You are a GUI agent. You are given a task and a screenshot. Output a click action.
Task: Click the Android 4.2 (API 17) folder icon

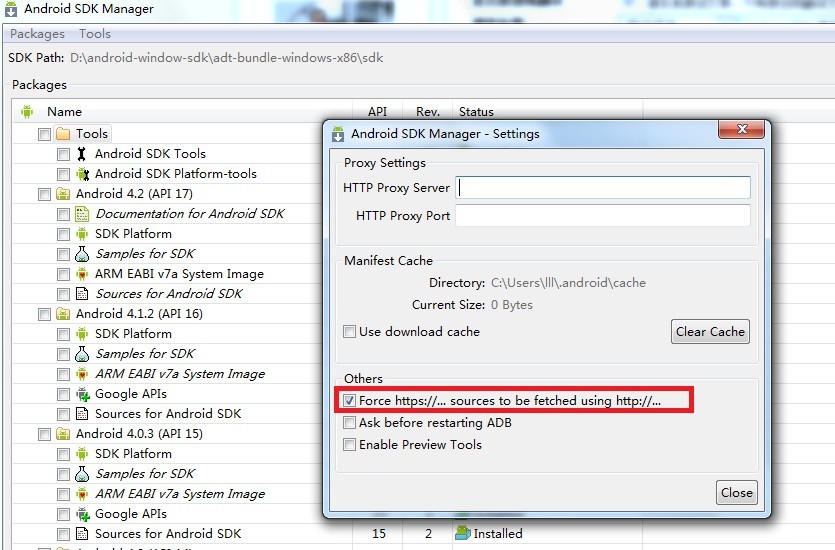[63, 194]
